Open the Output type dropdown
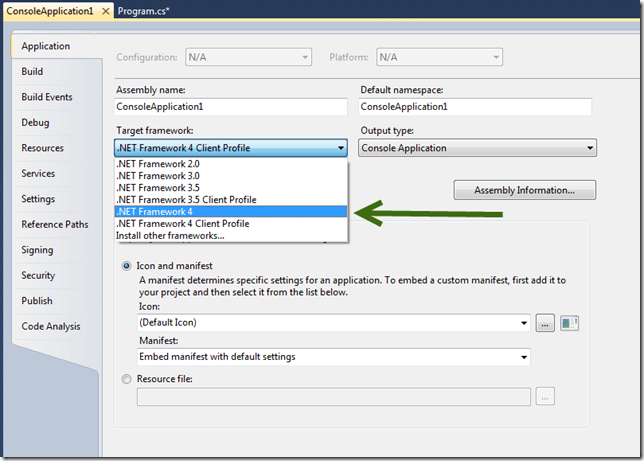The image size is (644, 461). 477,148
